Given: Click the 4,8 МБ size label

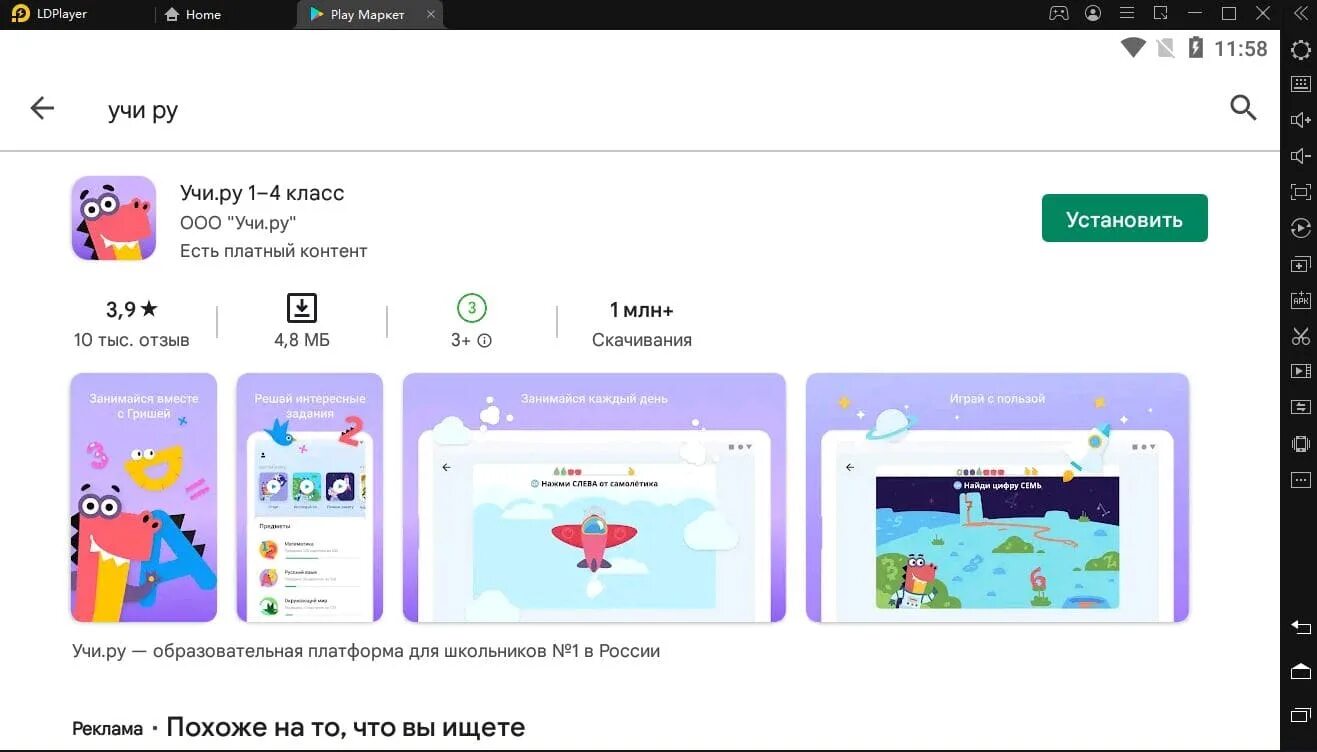Looking at the screenshot, I should pos(302,340).
